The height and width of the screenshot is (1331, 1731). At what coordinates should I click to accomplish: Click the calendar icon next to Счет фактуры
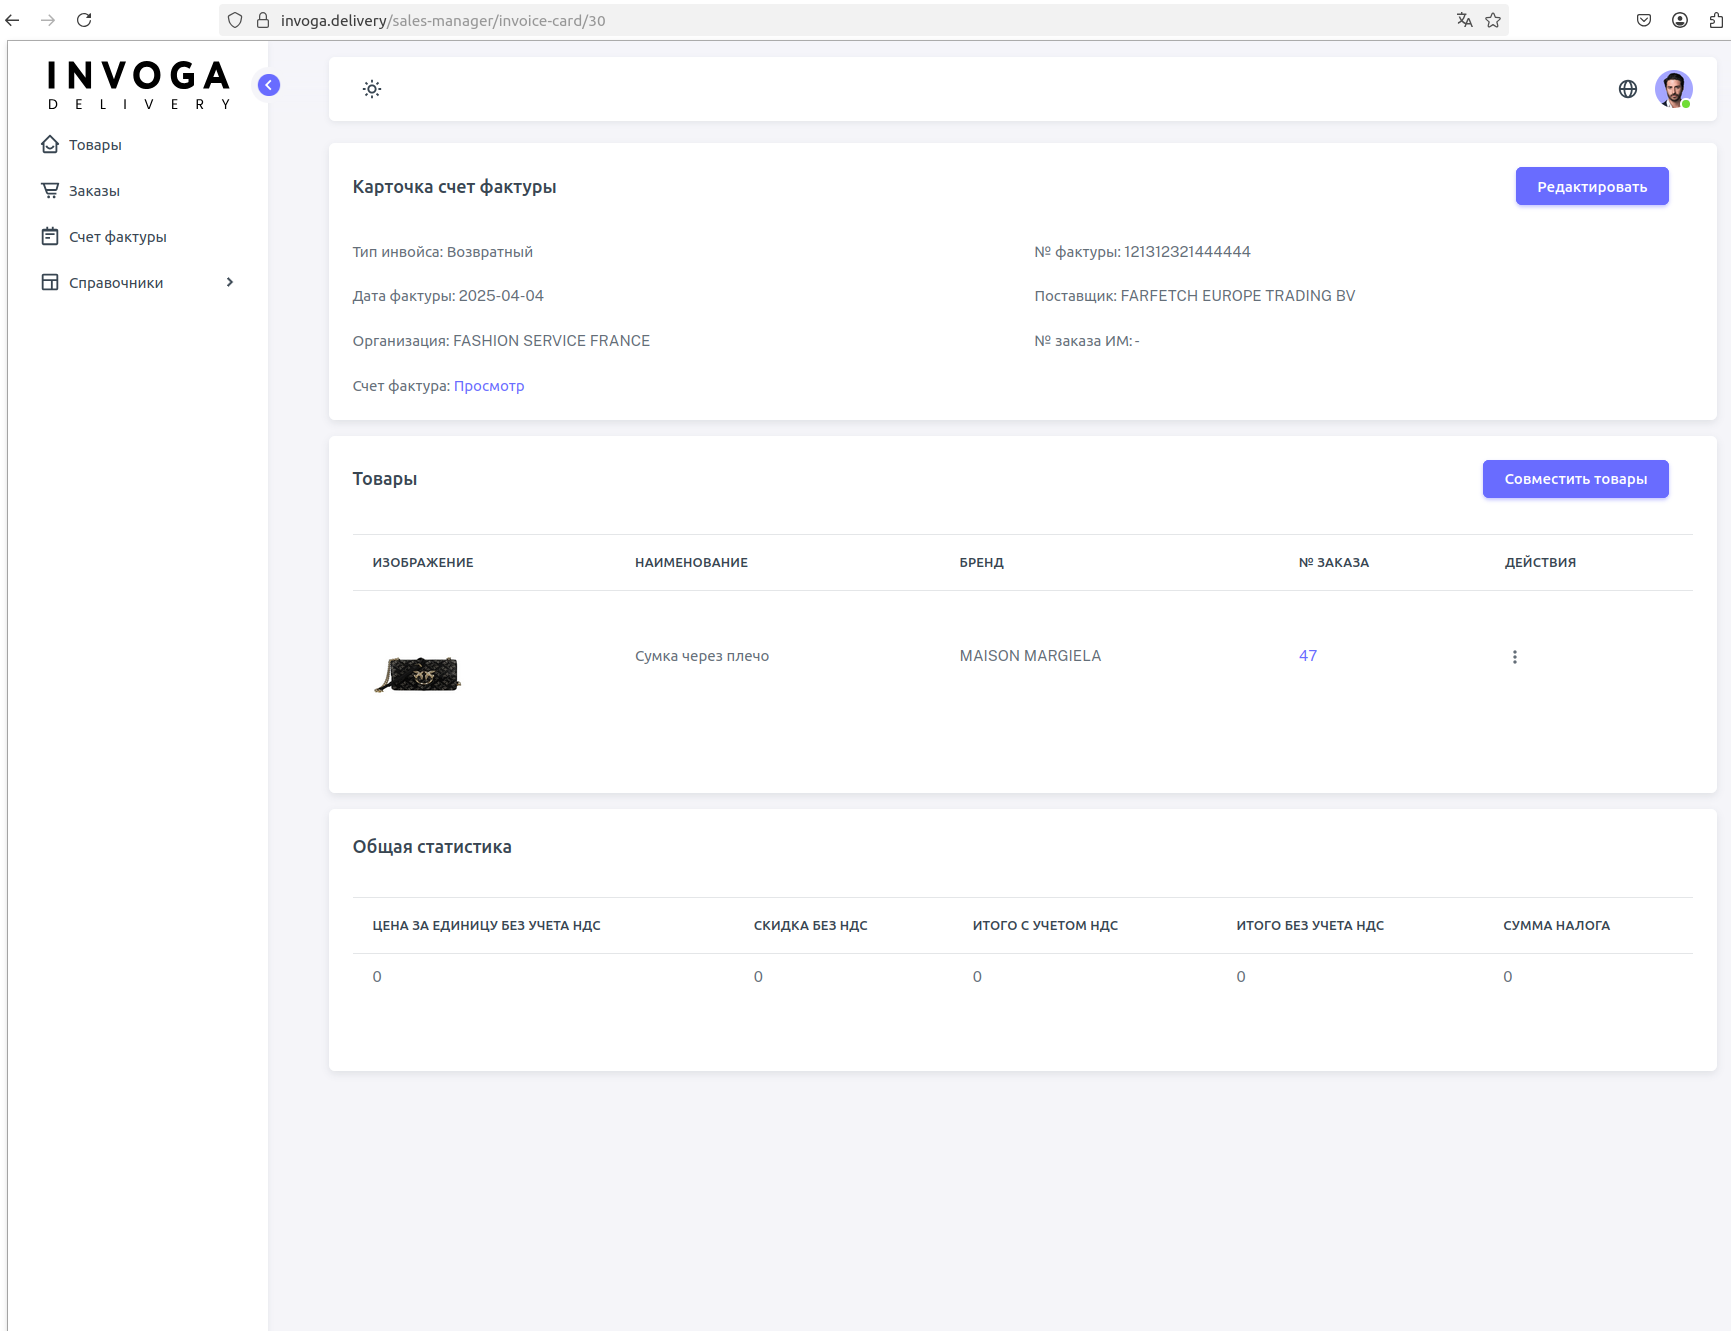[50, 236]
